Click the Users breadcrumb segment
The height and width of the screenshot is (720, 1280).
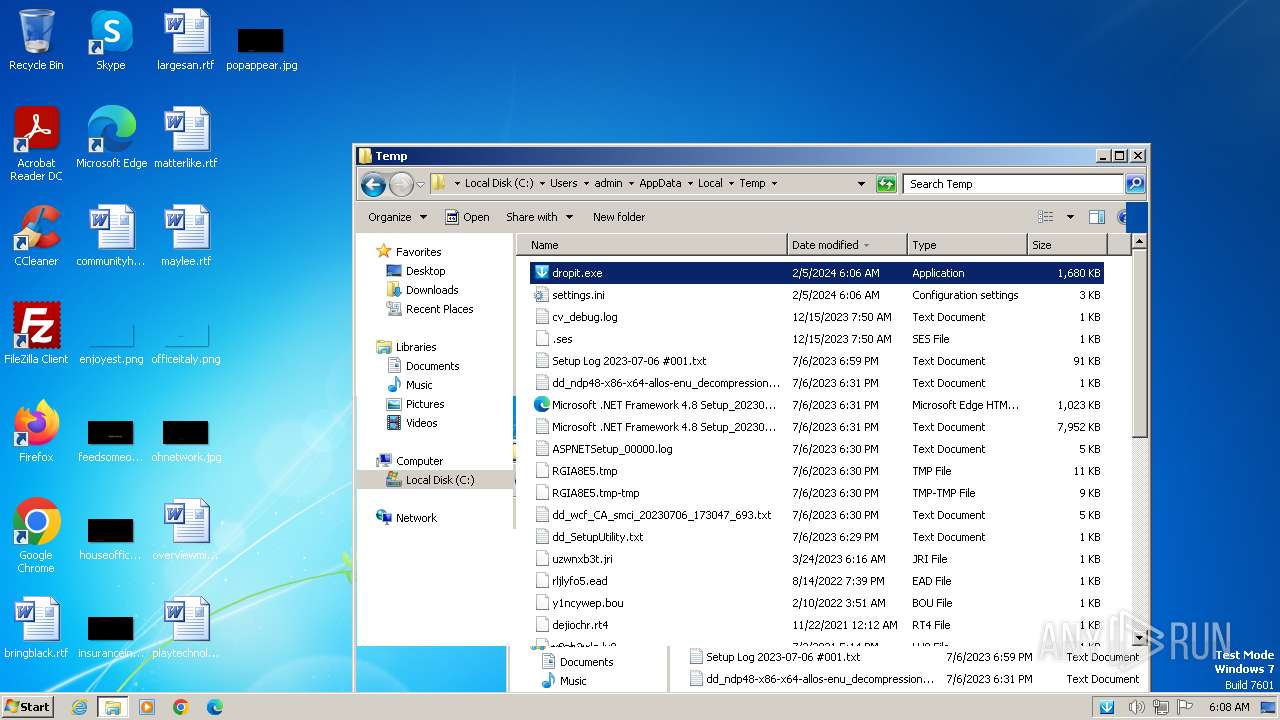tap(563, 184)
